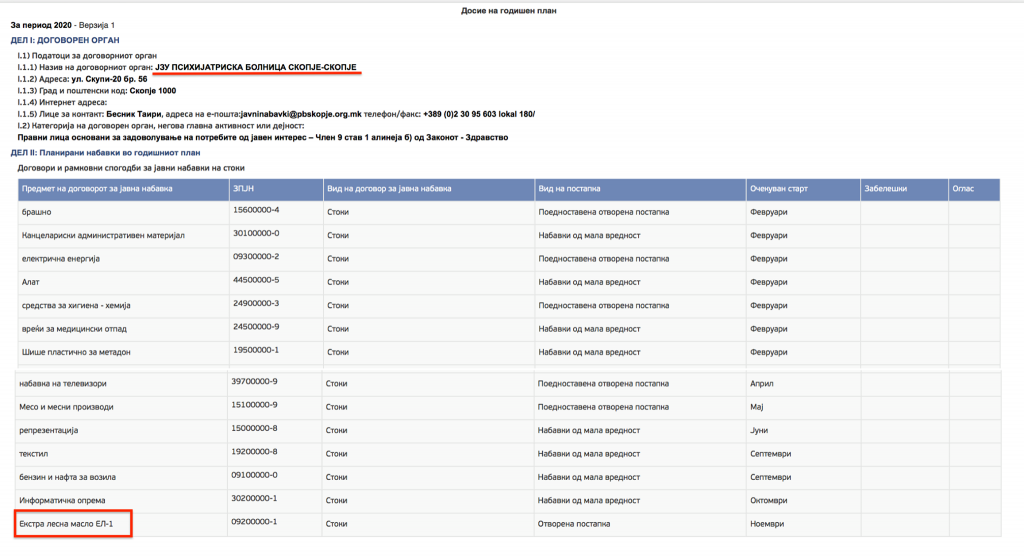Click phone number '+389 (0)2 30 95 603 lokal 180/'

tap(479, 114)
